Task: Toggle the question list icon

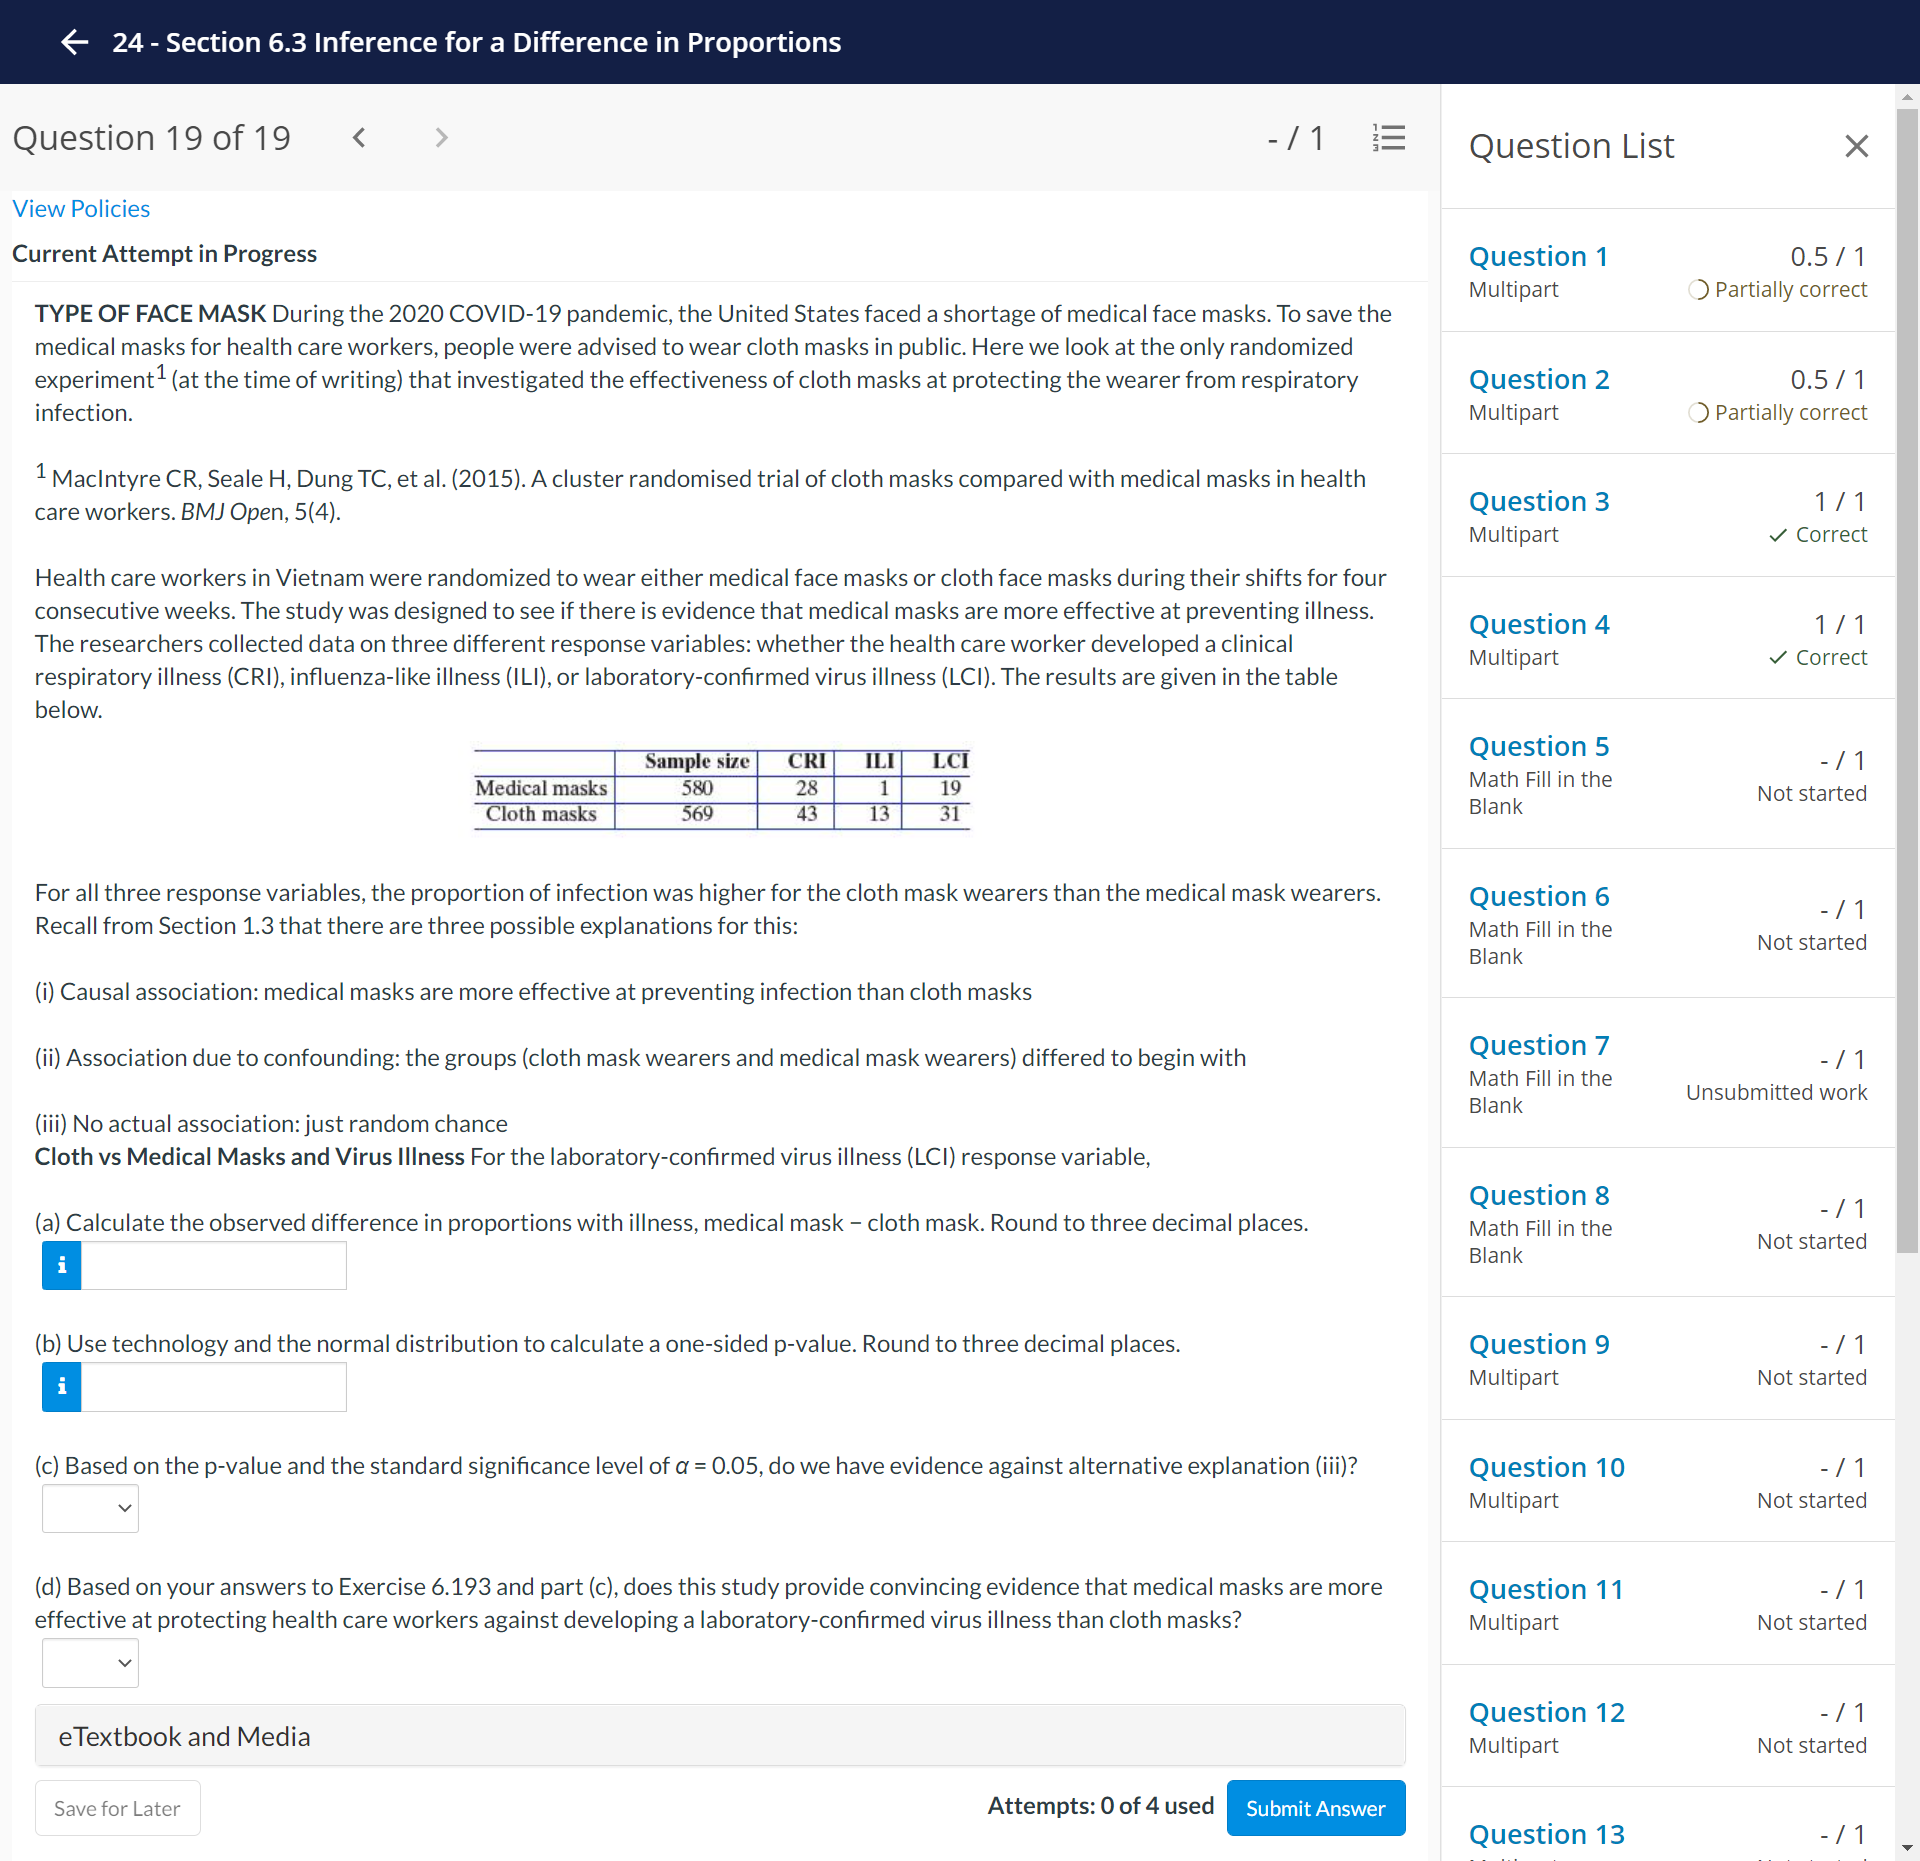Action: [1388, 138]
